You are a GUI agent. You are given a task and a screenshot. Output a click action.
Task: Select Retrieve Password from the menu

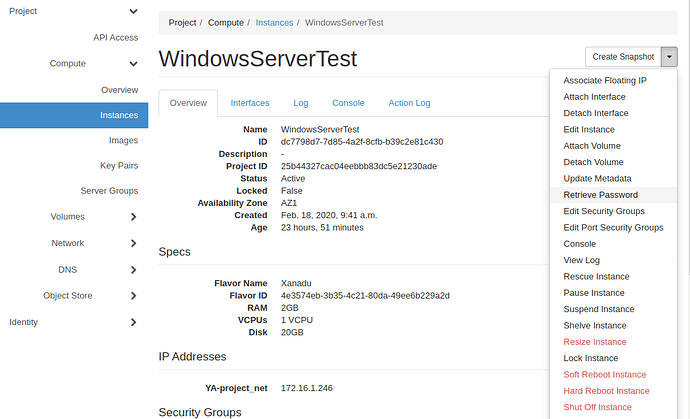point(600,195)
